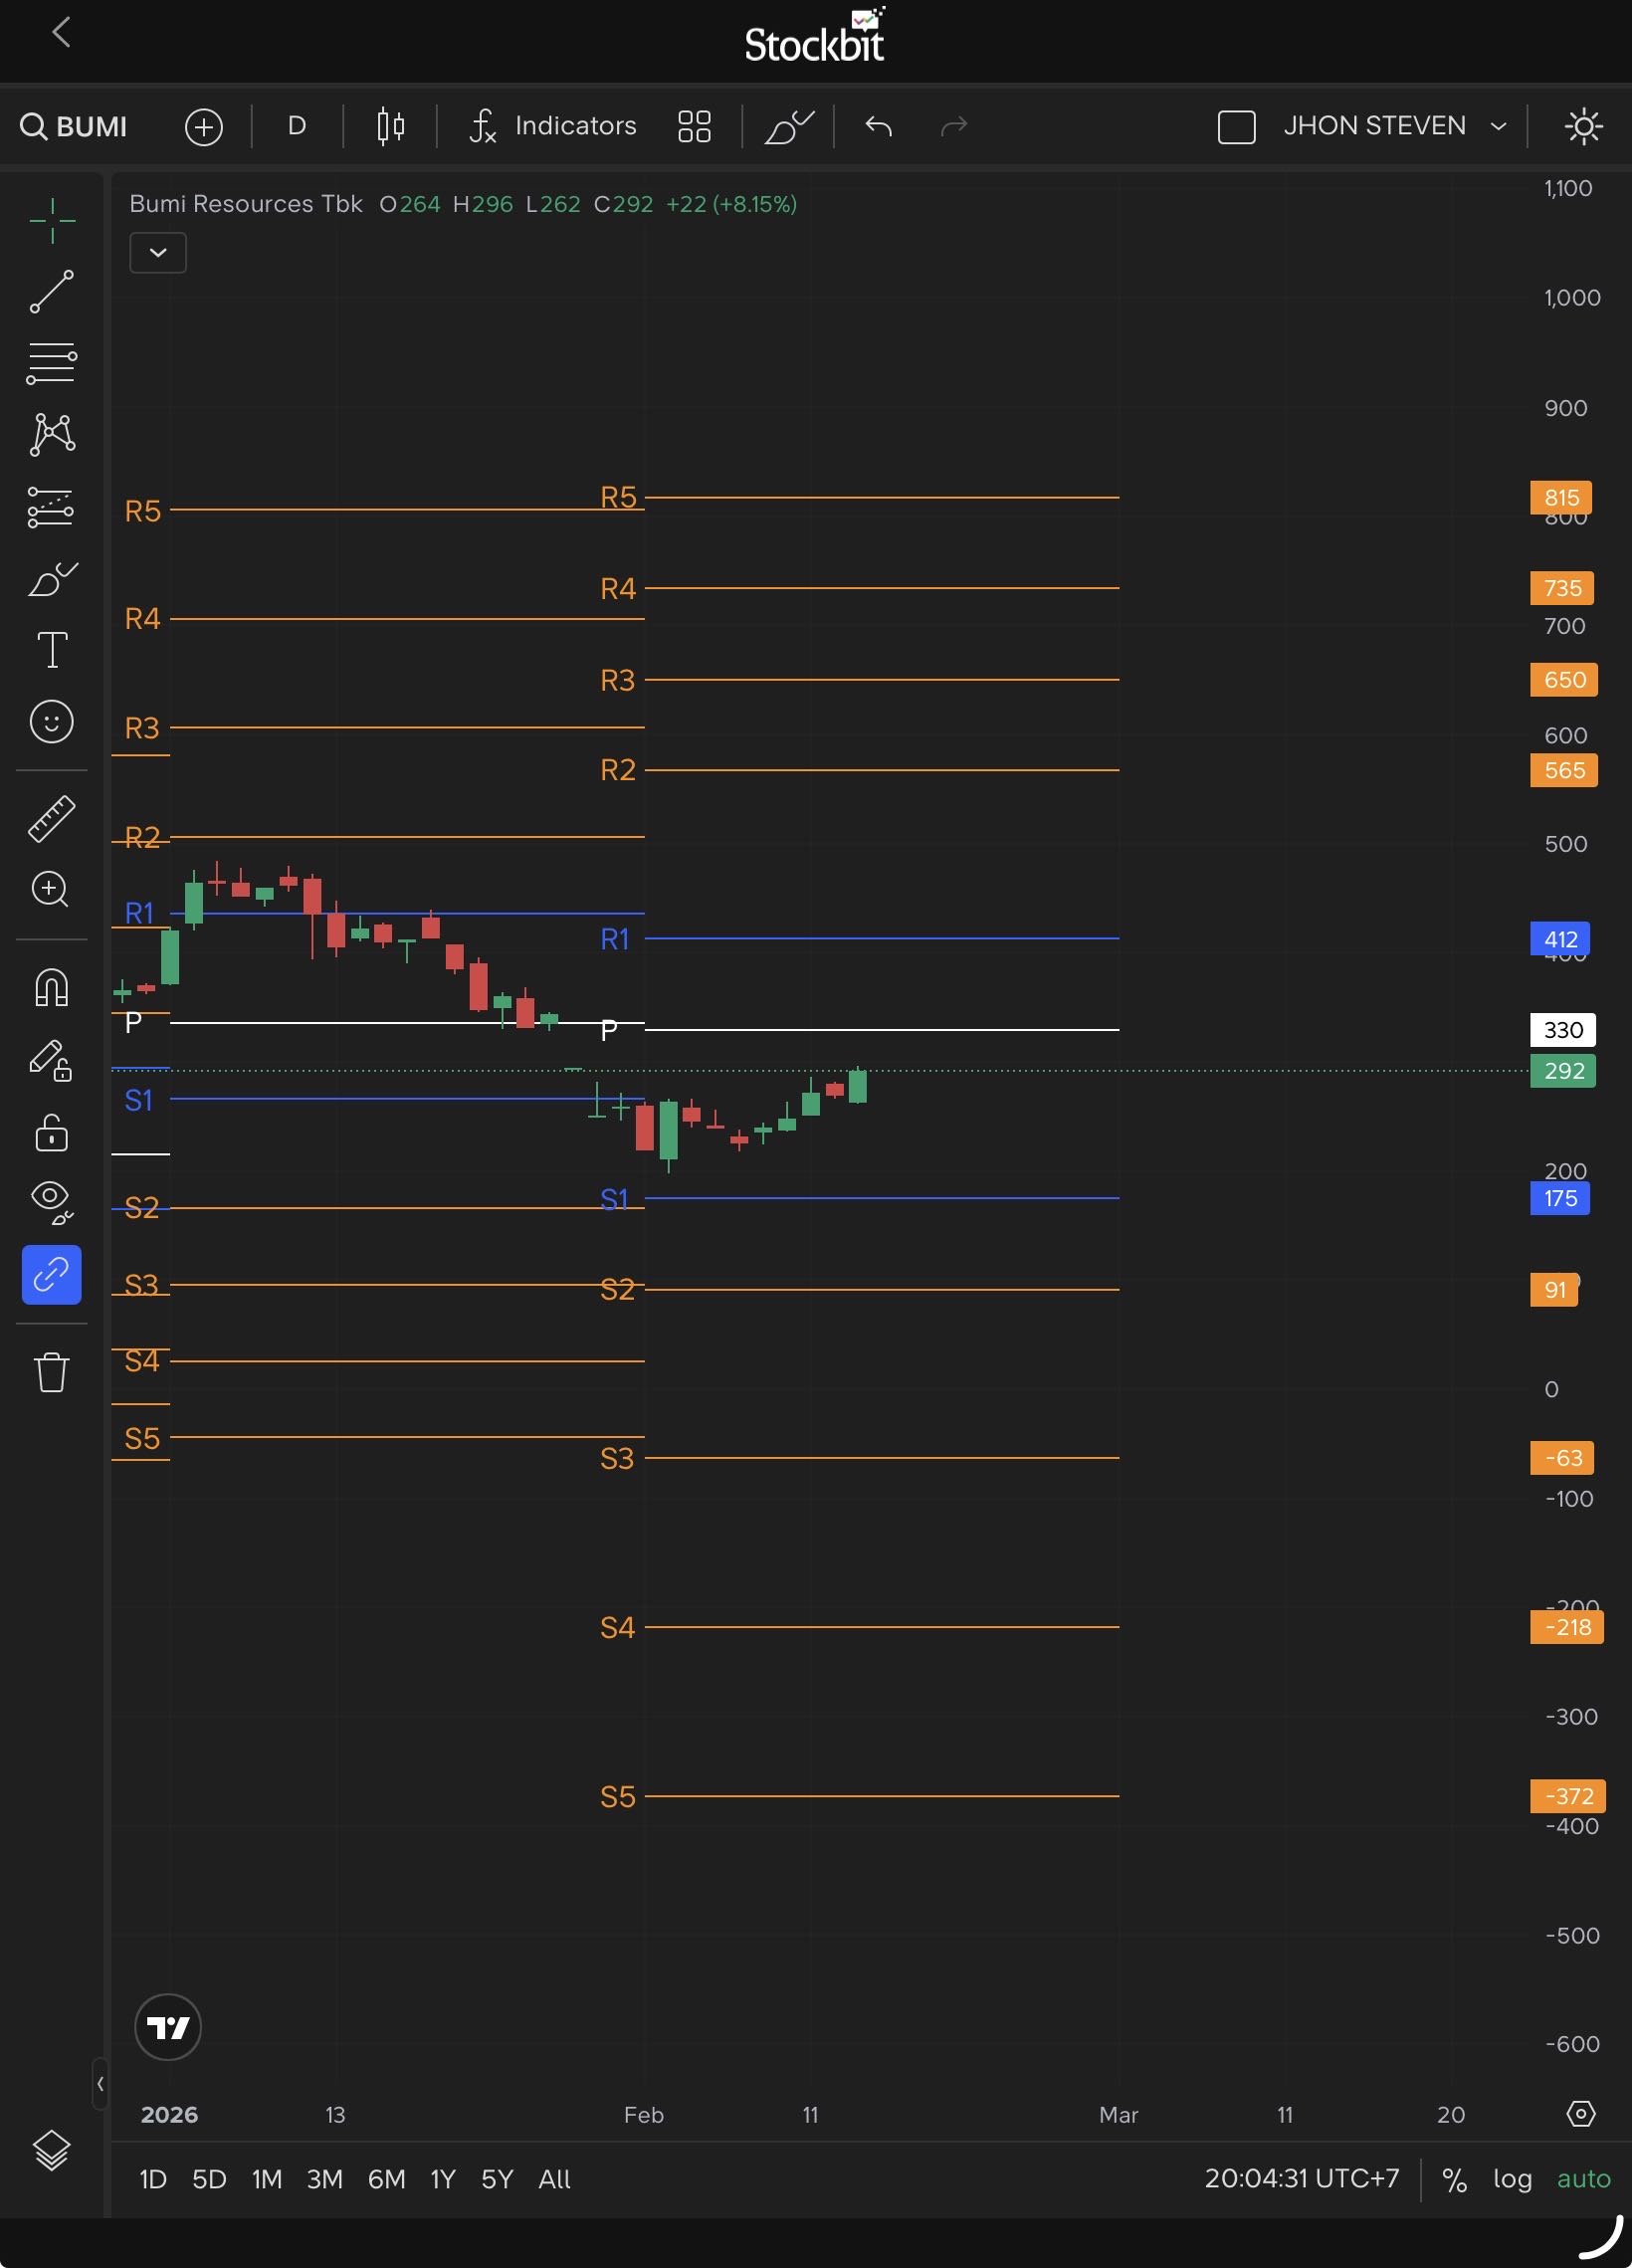The height and width of the screenshot is (2268, 1632).
Task: Select the 1Y time range
Action: pyautogui.click(x=442, y=2179)
